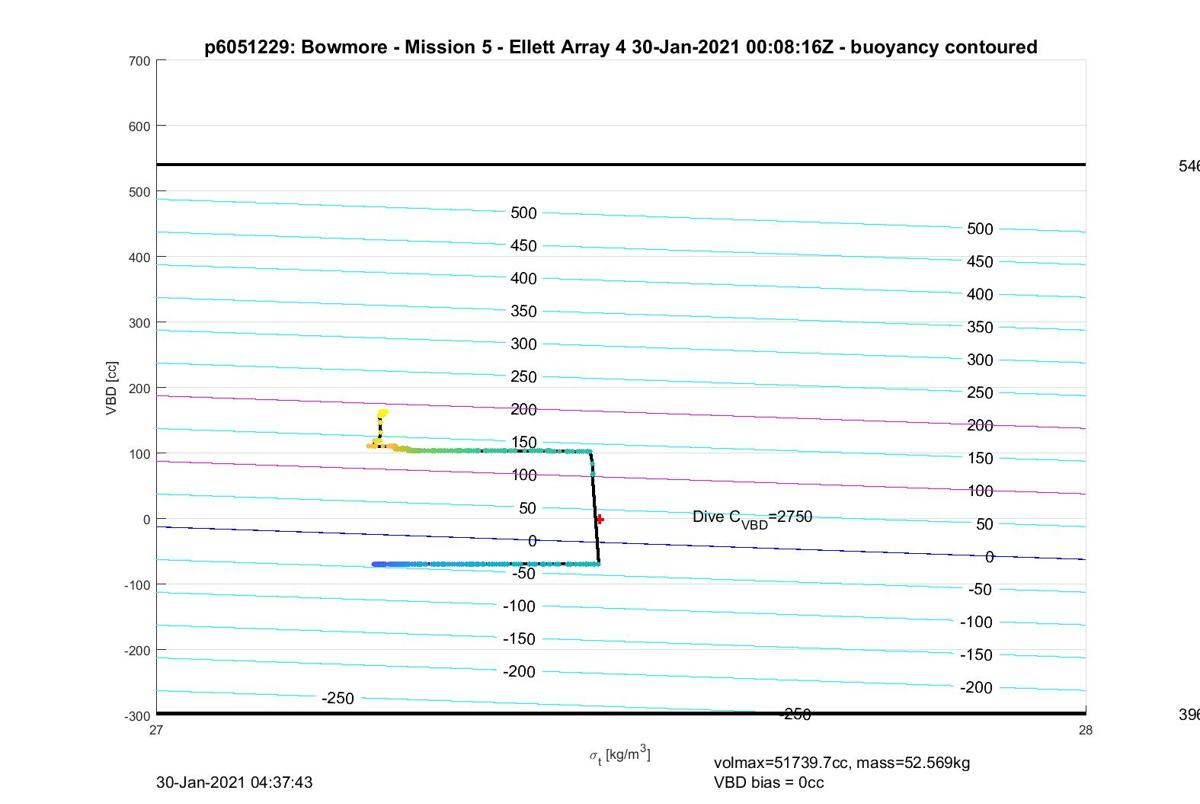This screenshot has height=804, width=1200.
Task: Click the x-axis tick label 28
Action: pos(1085,730)
